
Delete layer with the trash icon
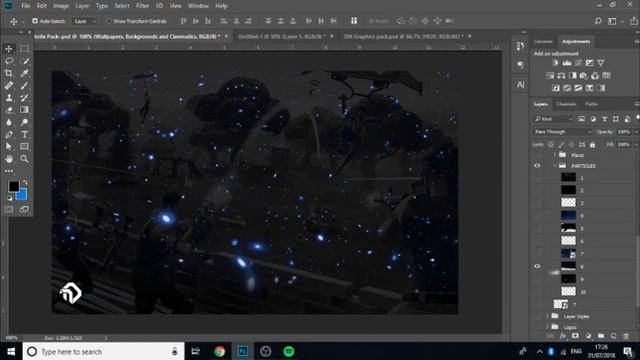[626, 336]
